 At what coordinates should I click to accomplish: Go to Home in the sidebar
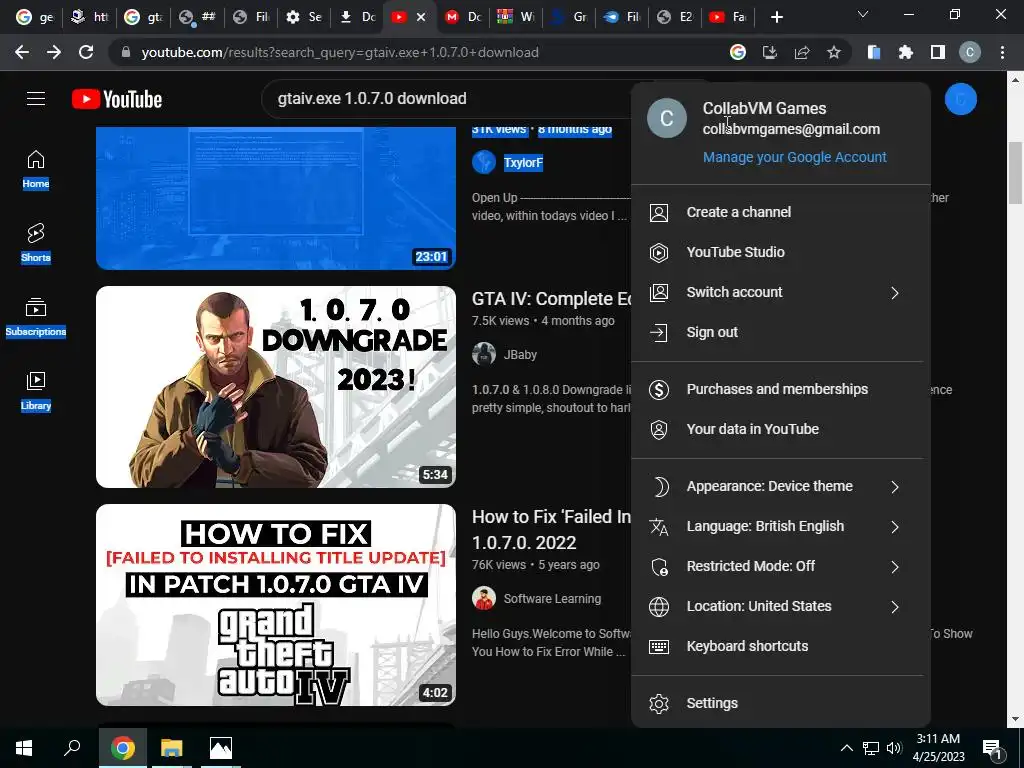[36, 169]
